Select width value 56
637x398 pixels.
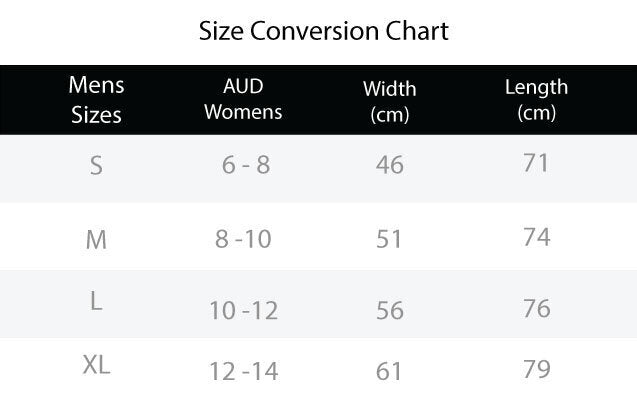(x=390, y=311)
